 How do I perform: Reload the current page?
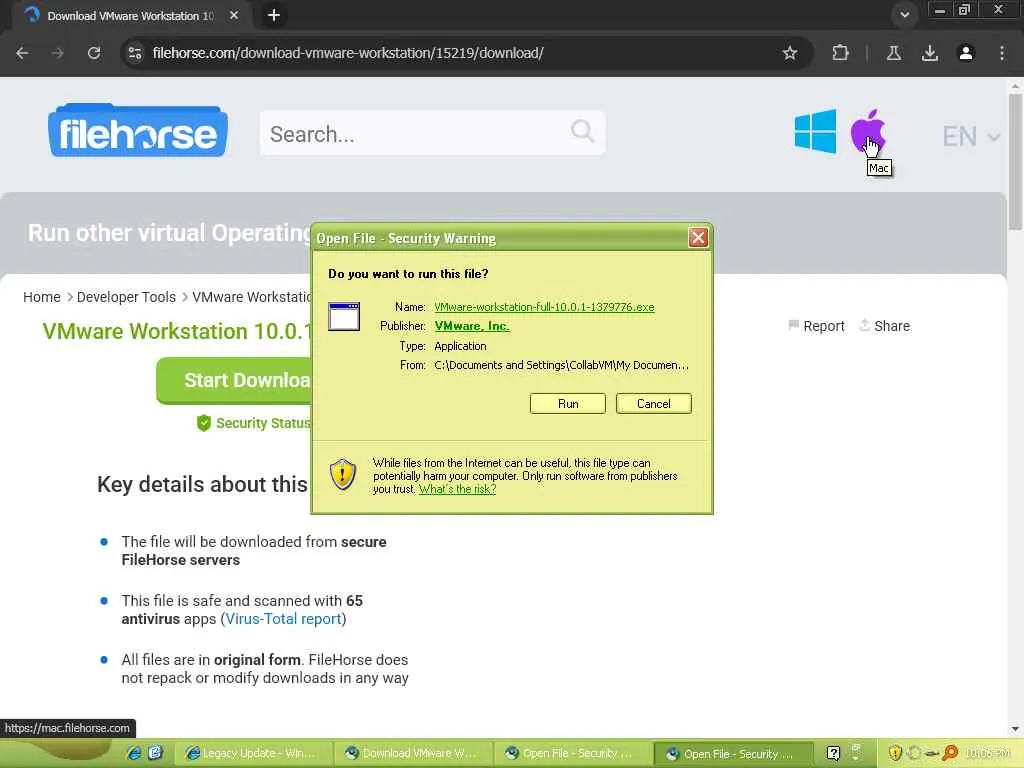(94, 53)
